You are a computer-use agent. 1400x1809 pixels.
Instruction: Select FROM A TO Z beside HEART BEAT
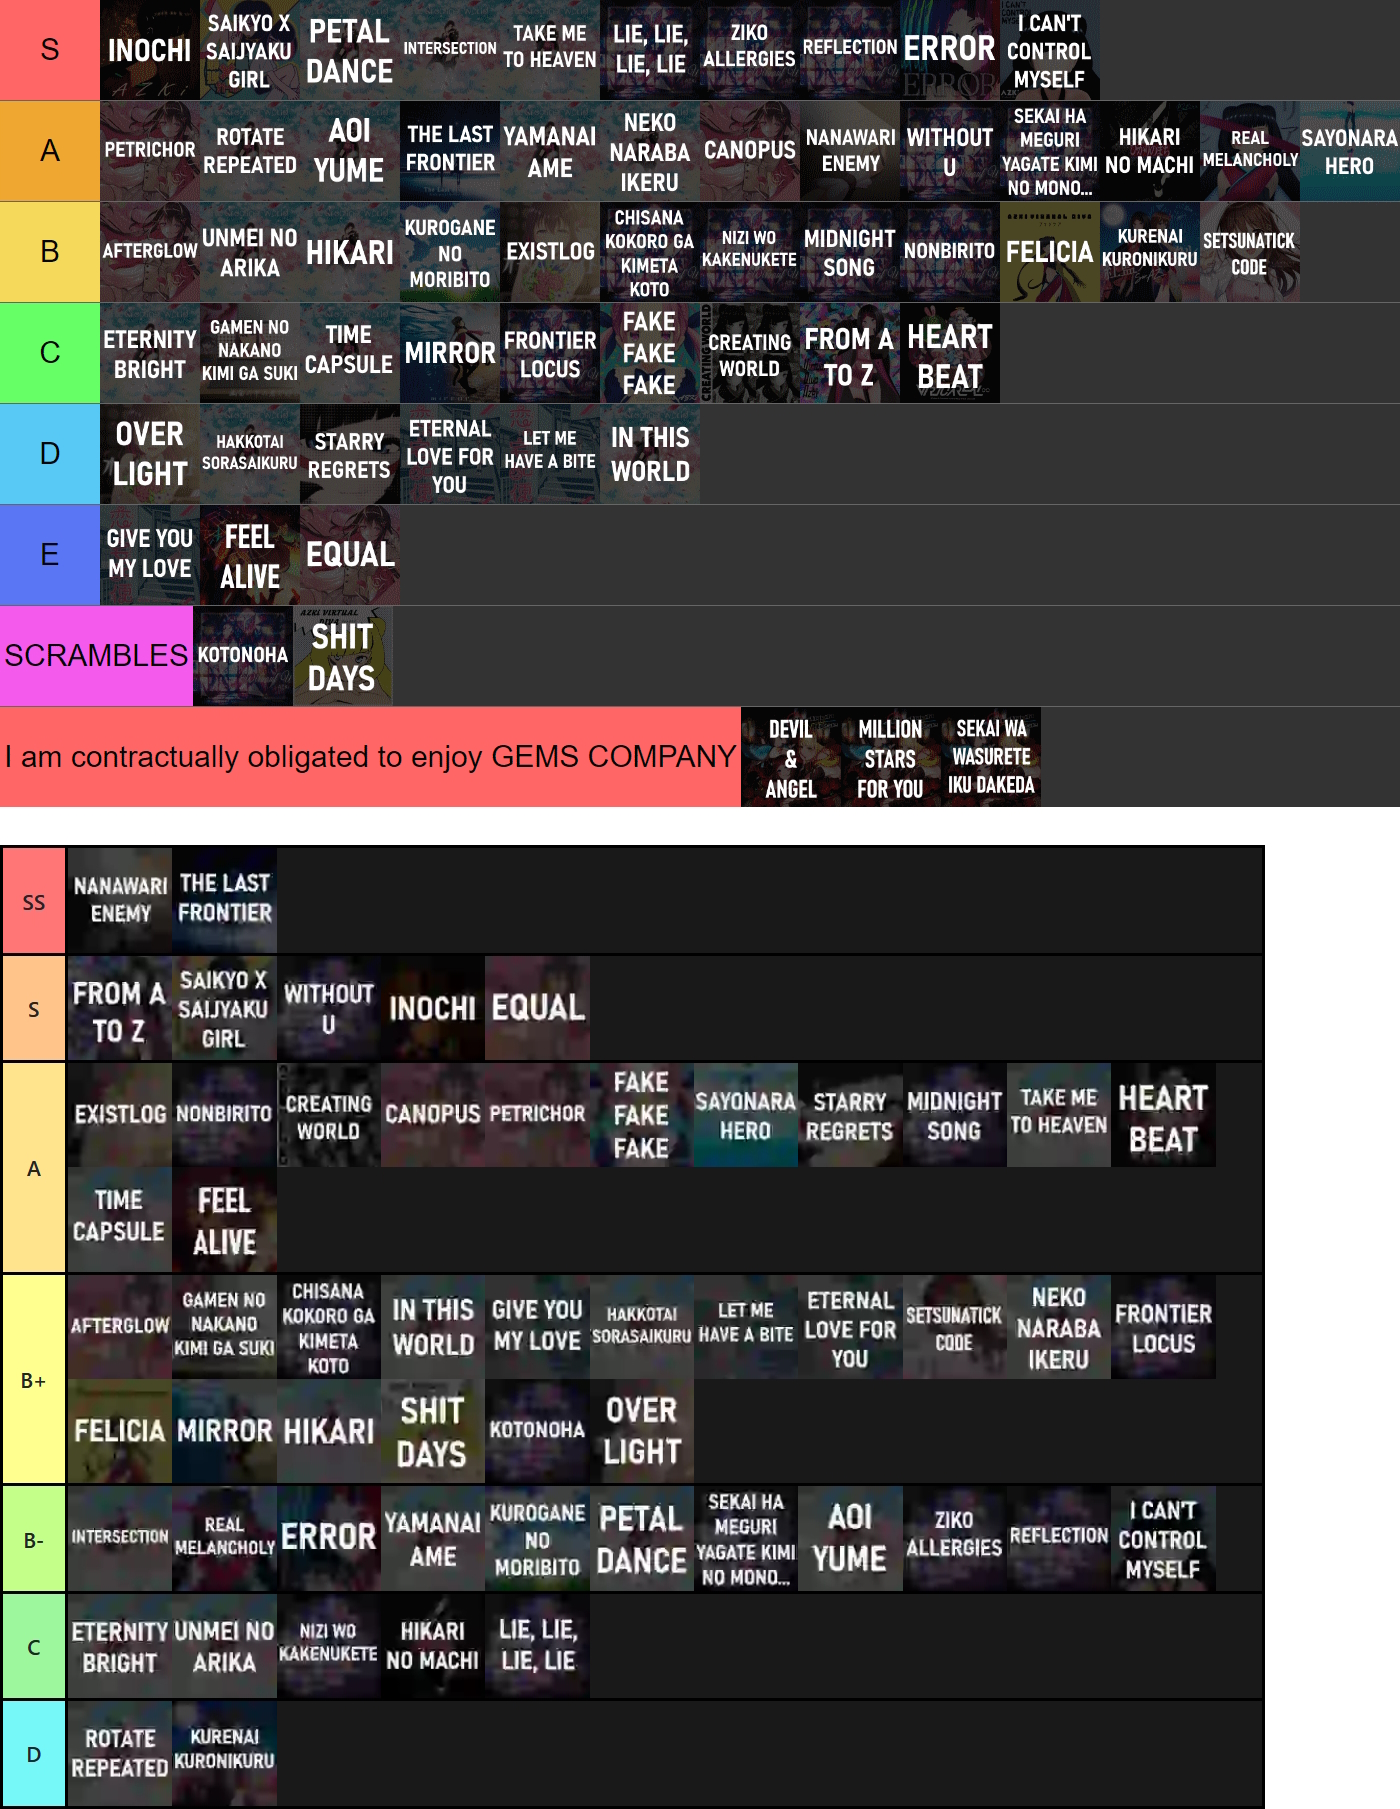click(850, 353)
